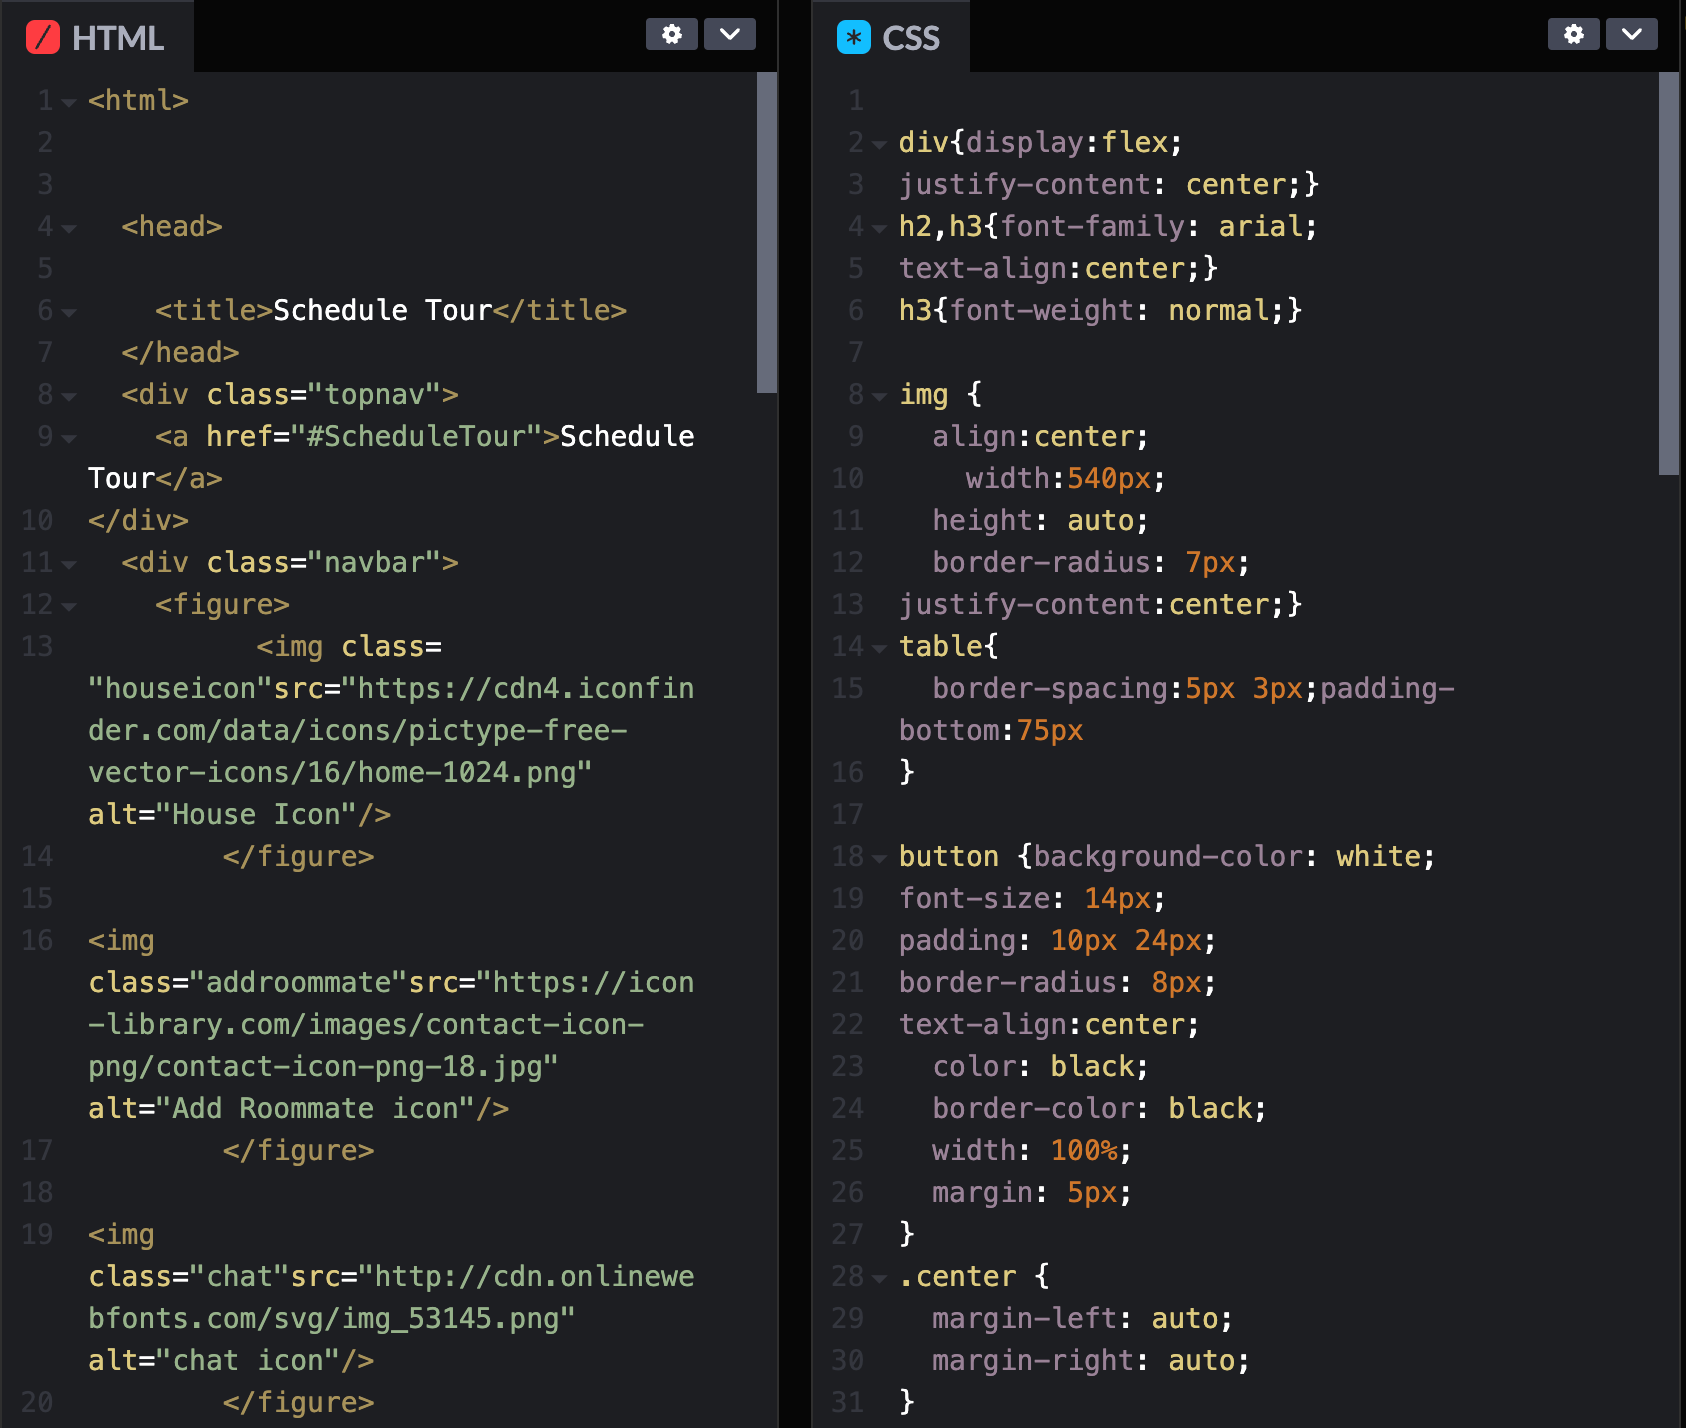Open CSS panel dropdown chevron

(x=1632, y=34)
